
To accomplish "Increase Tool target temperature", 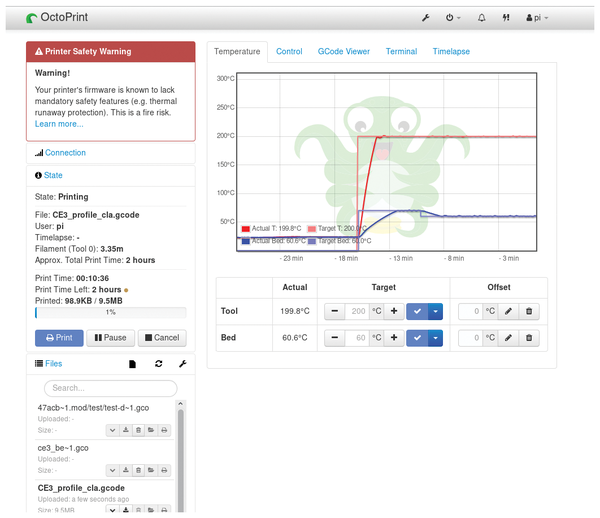I will coord(394,311).
